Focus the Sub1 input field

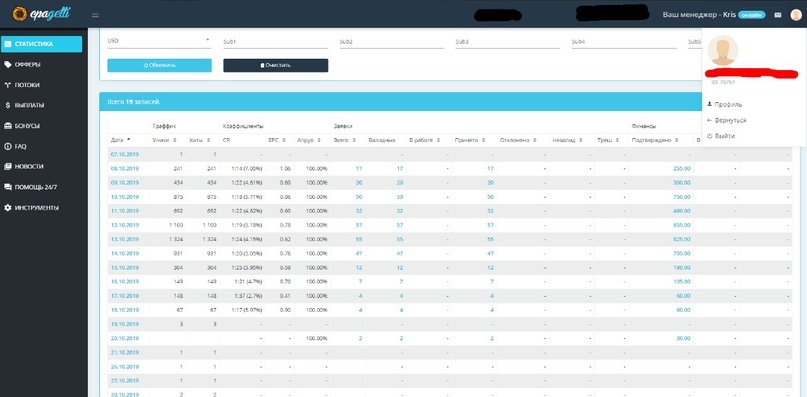coord(275,41)
